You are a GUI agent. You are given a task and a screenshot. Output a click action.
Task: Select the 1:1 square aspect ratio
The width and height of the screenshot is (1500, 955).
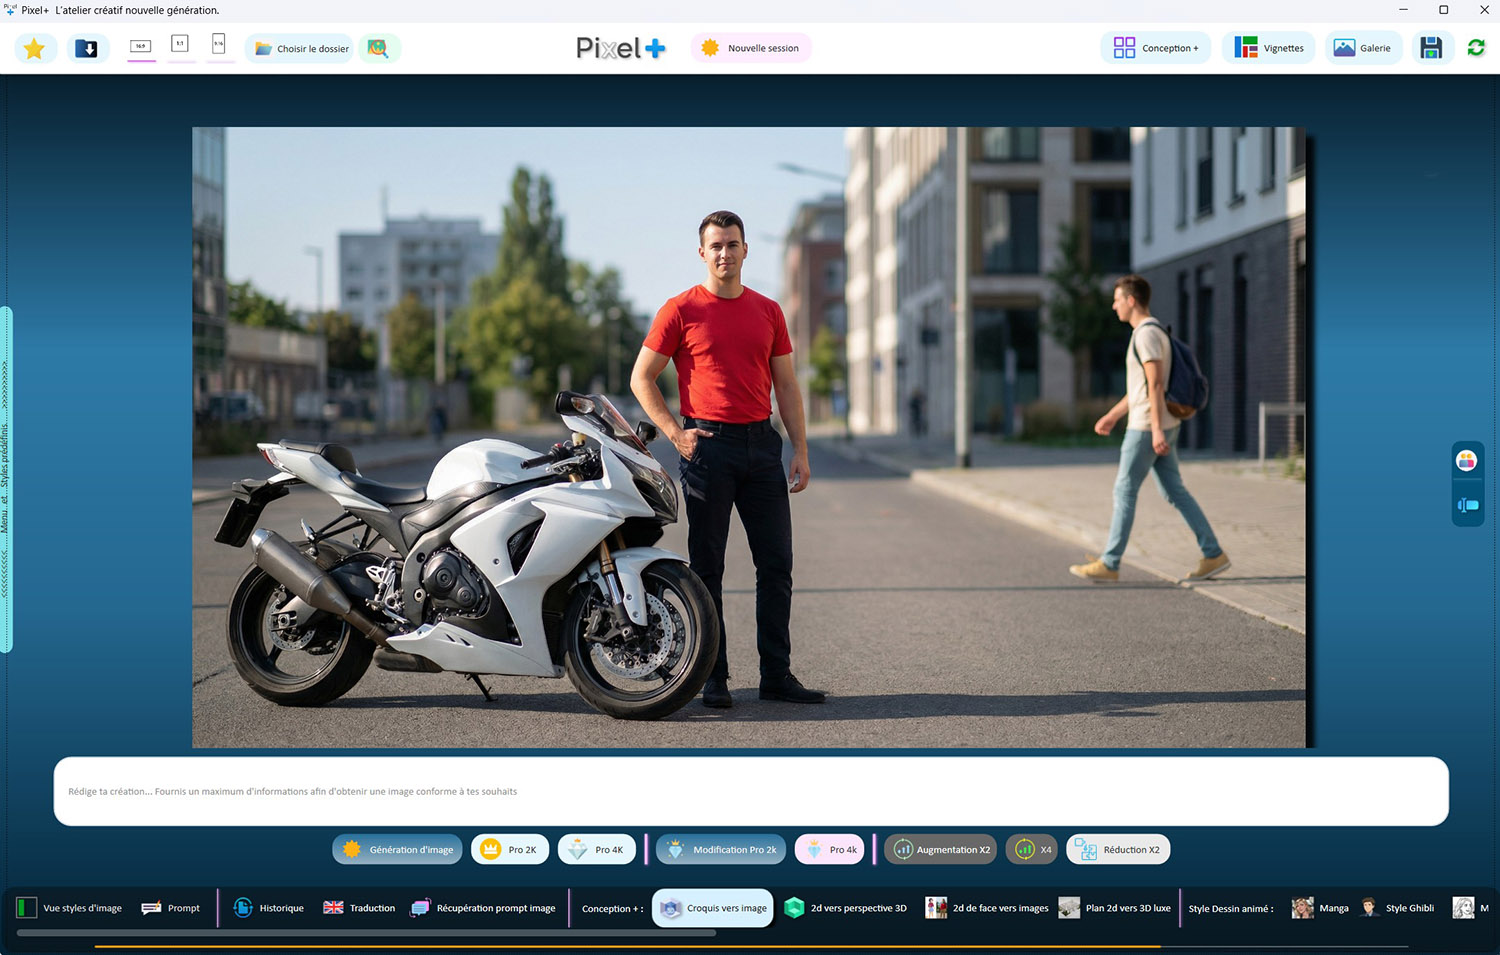point(180,44)
